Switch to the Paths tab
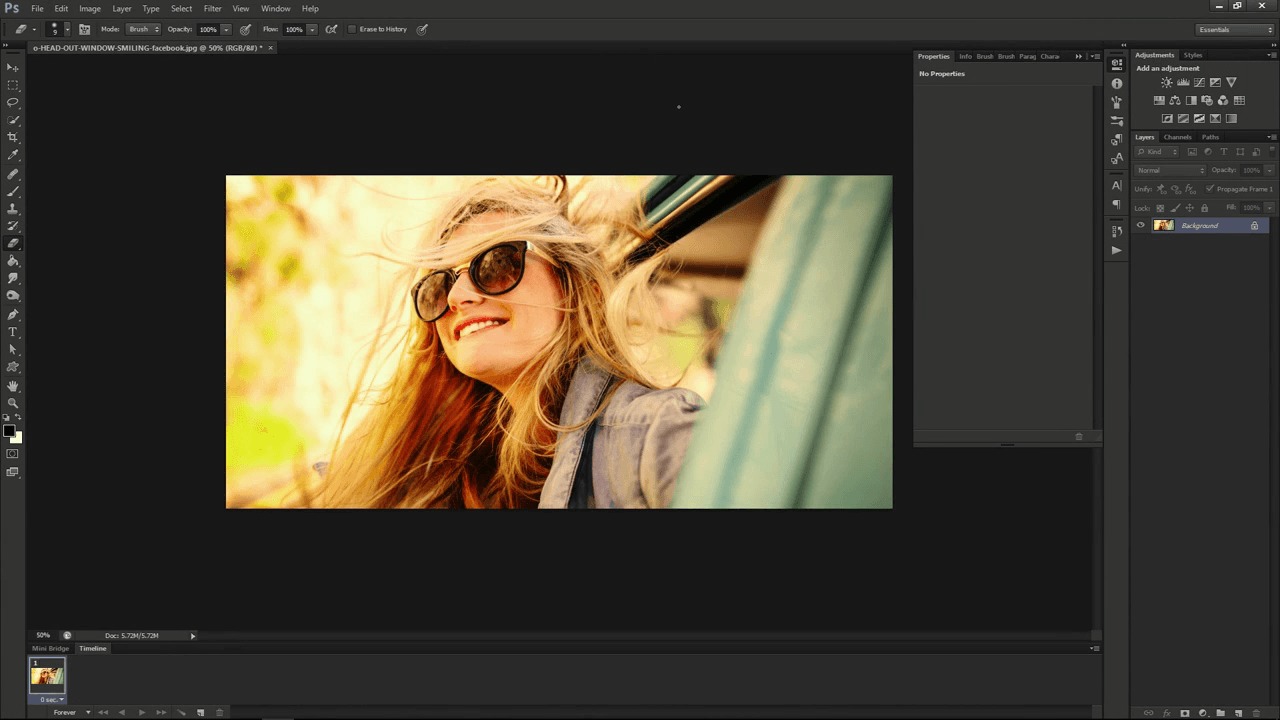The height and width of the screenshot is (720, 1280). pos(1210,137)
